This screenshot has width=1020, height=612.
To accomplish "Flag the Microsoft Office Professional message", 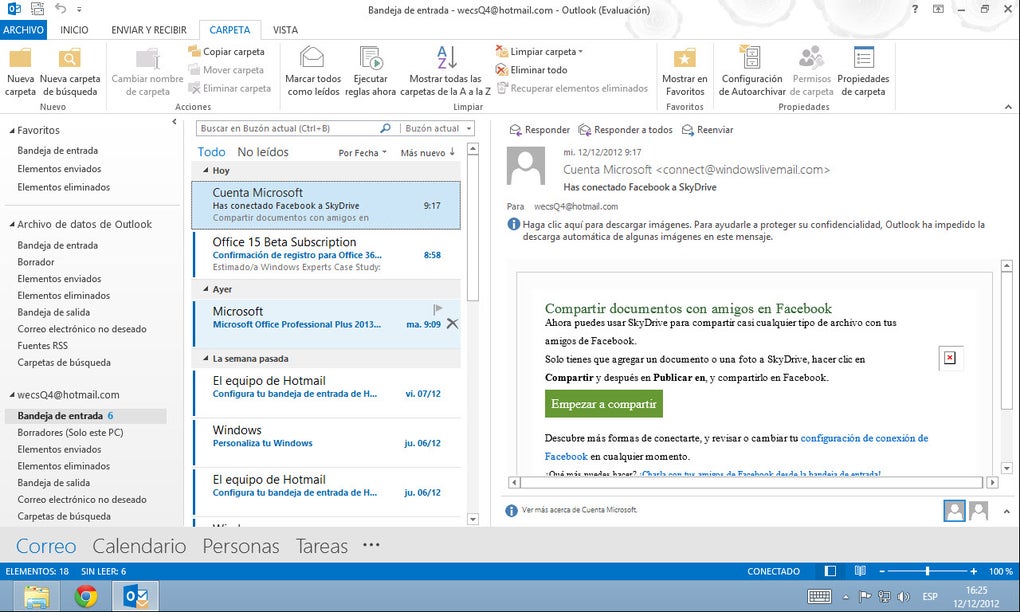I will pos(438,308).
